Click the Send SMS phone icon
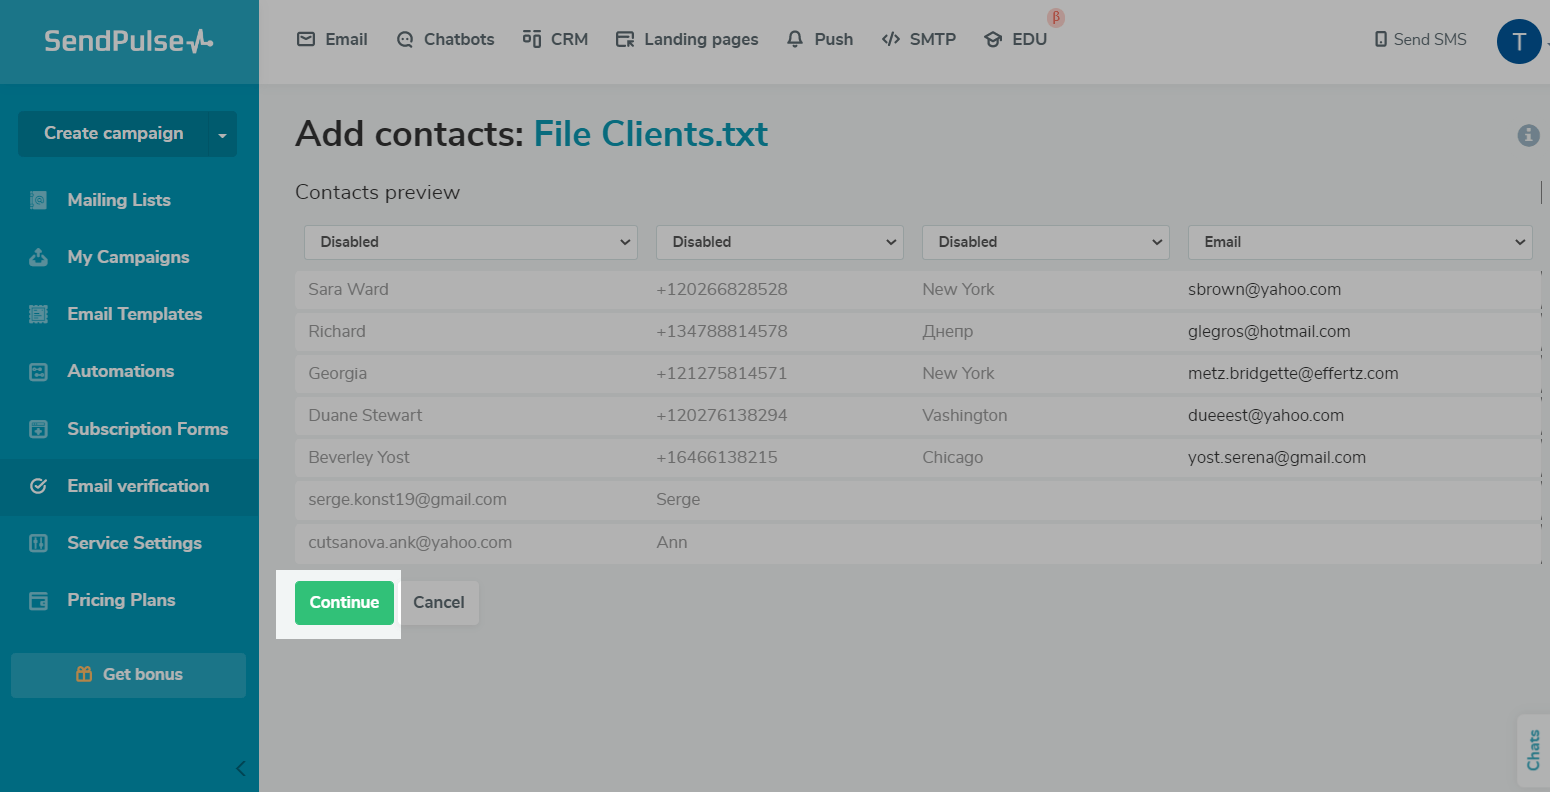This screenshot has height=792, width=1550. click(1381, 40)
